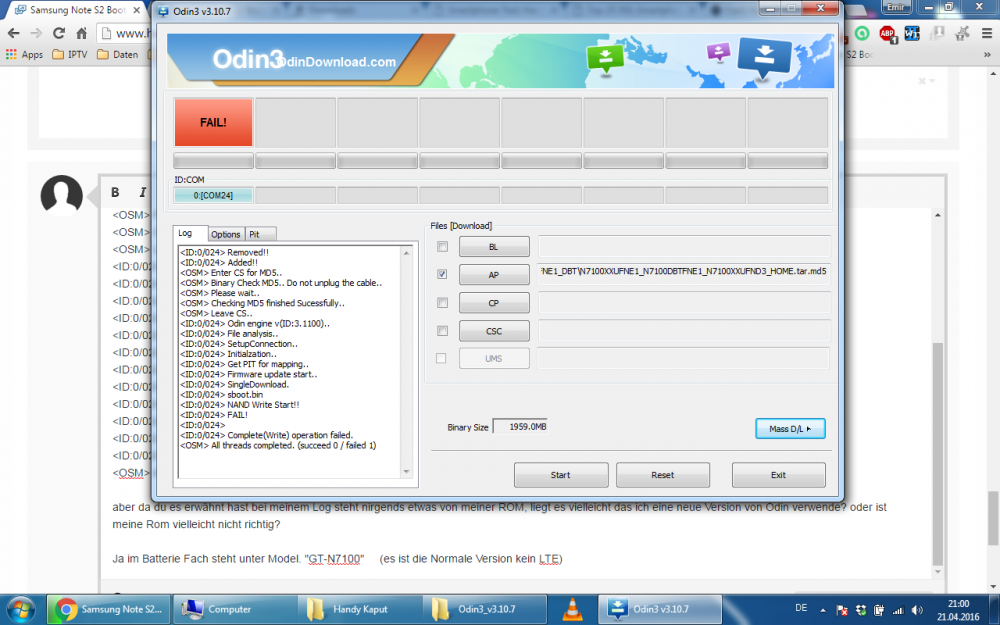Enable the BL checkbox
The height and width of the screenshot is (625, 1000).
(x=441, y=246)
